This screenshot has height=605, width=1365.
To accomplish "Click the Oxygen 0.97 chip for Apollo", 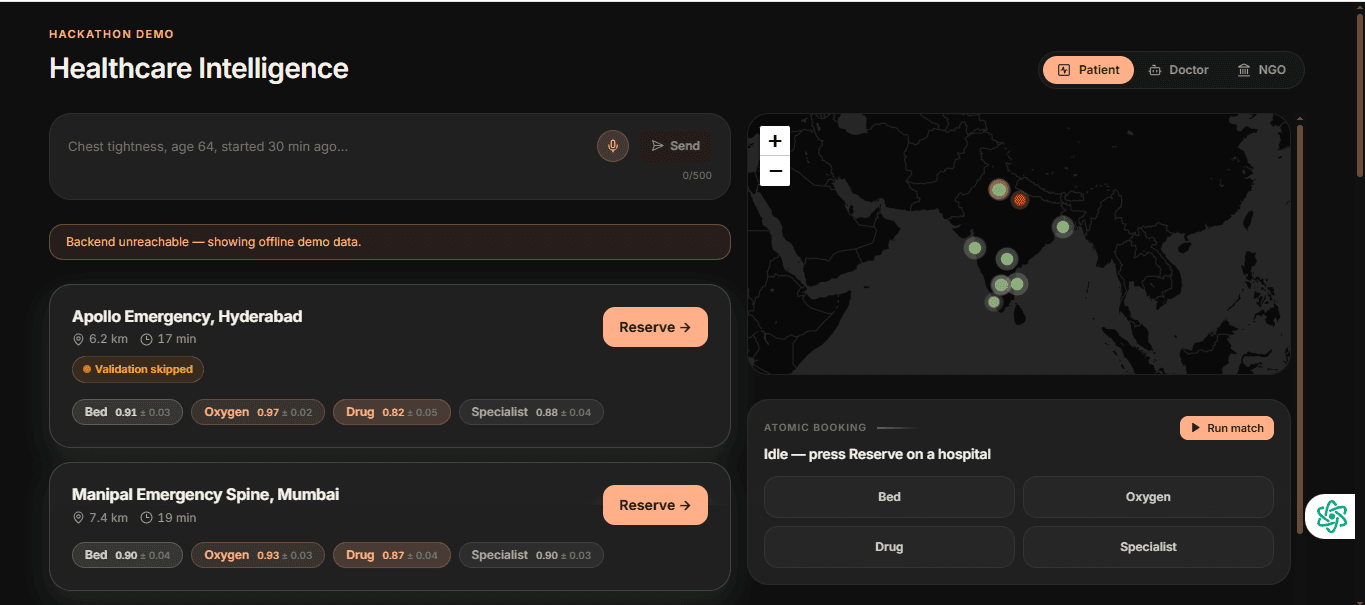I will (258, 412).
